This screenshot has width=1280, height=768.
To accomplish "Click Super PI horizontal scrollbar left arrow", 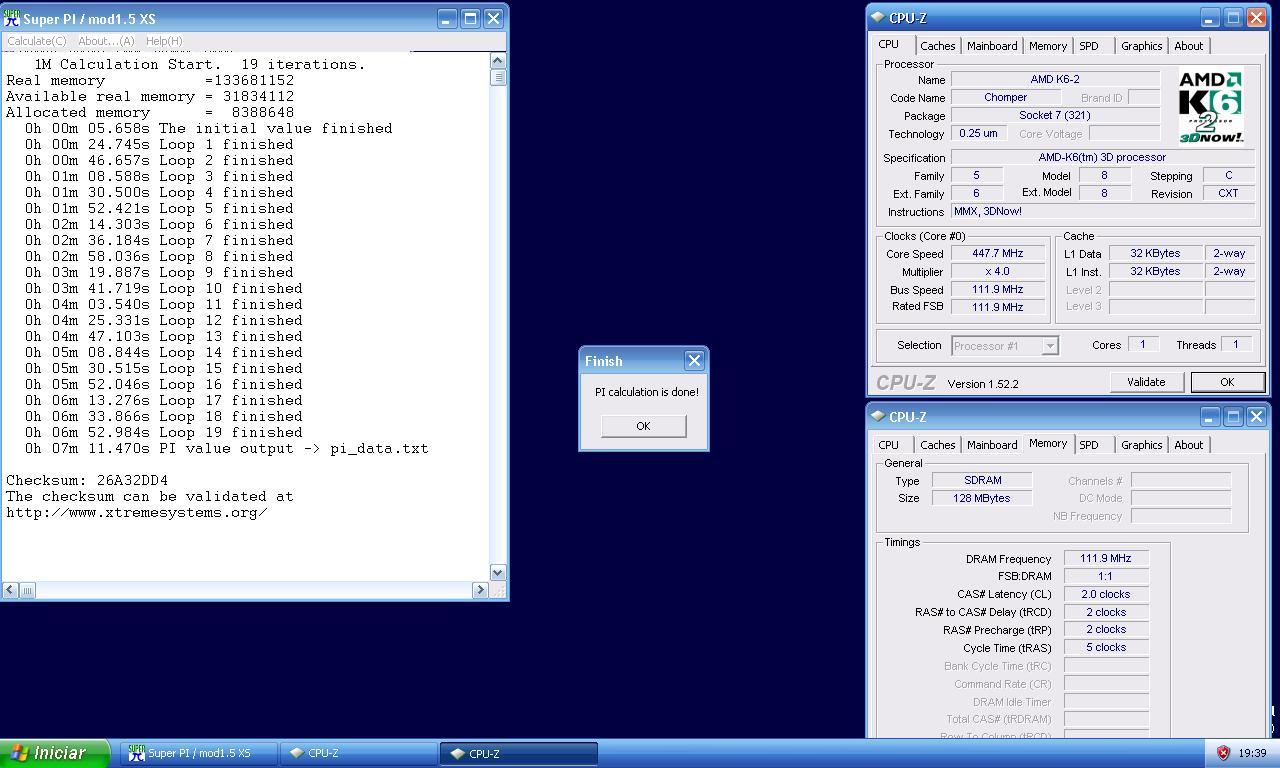I will (10, 590).
